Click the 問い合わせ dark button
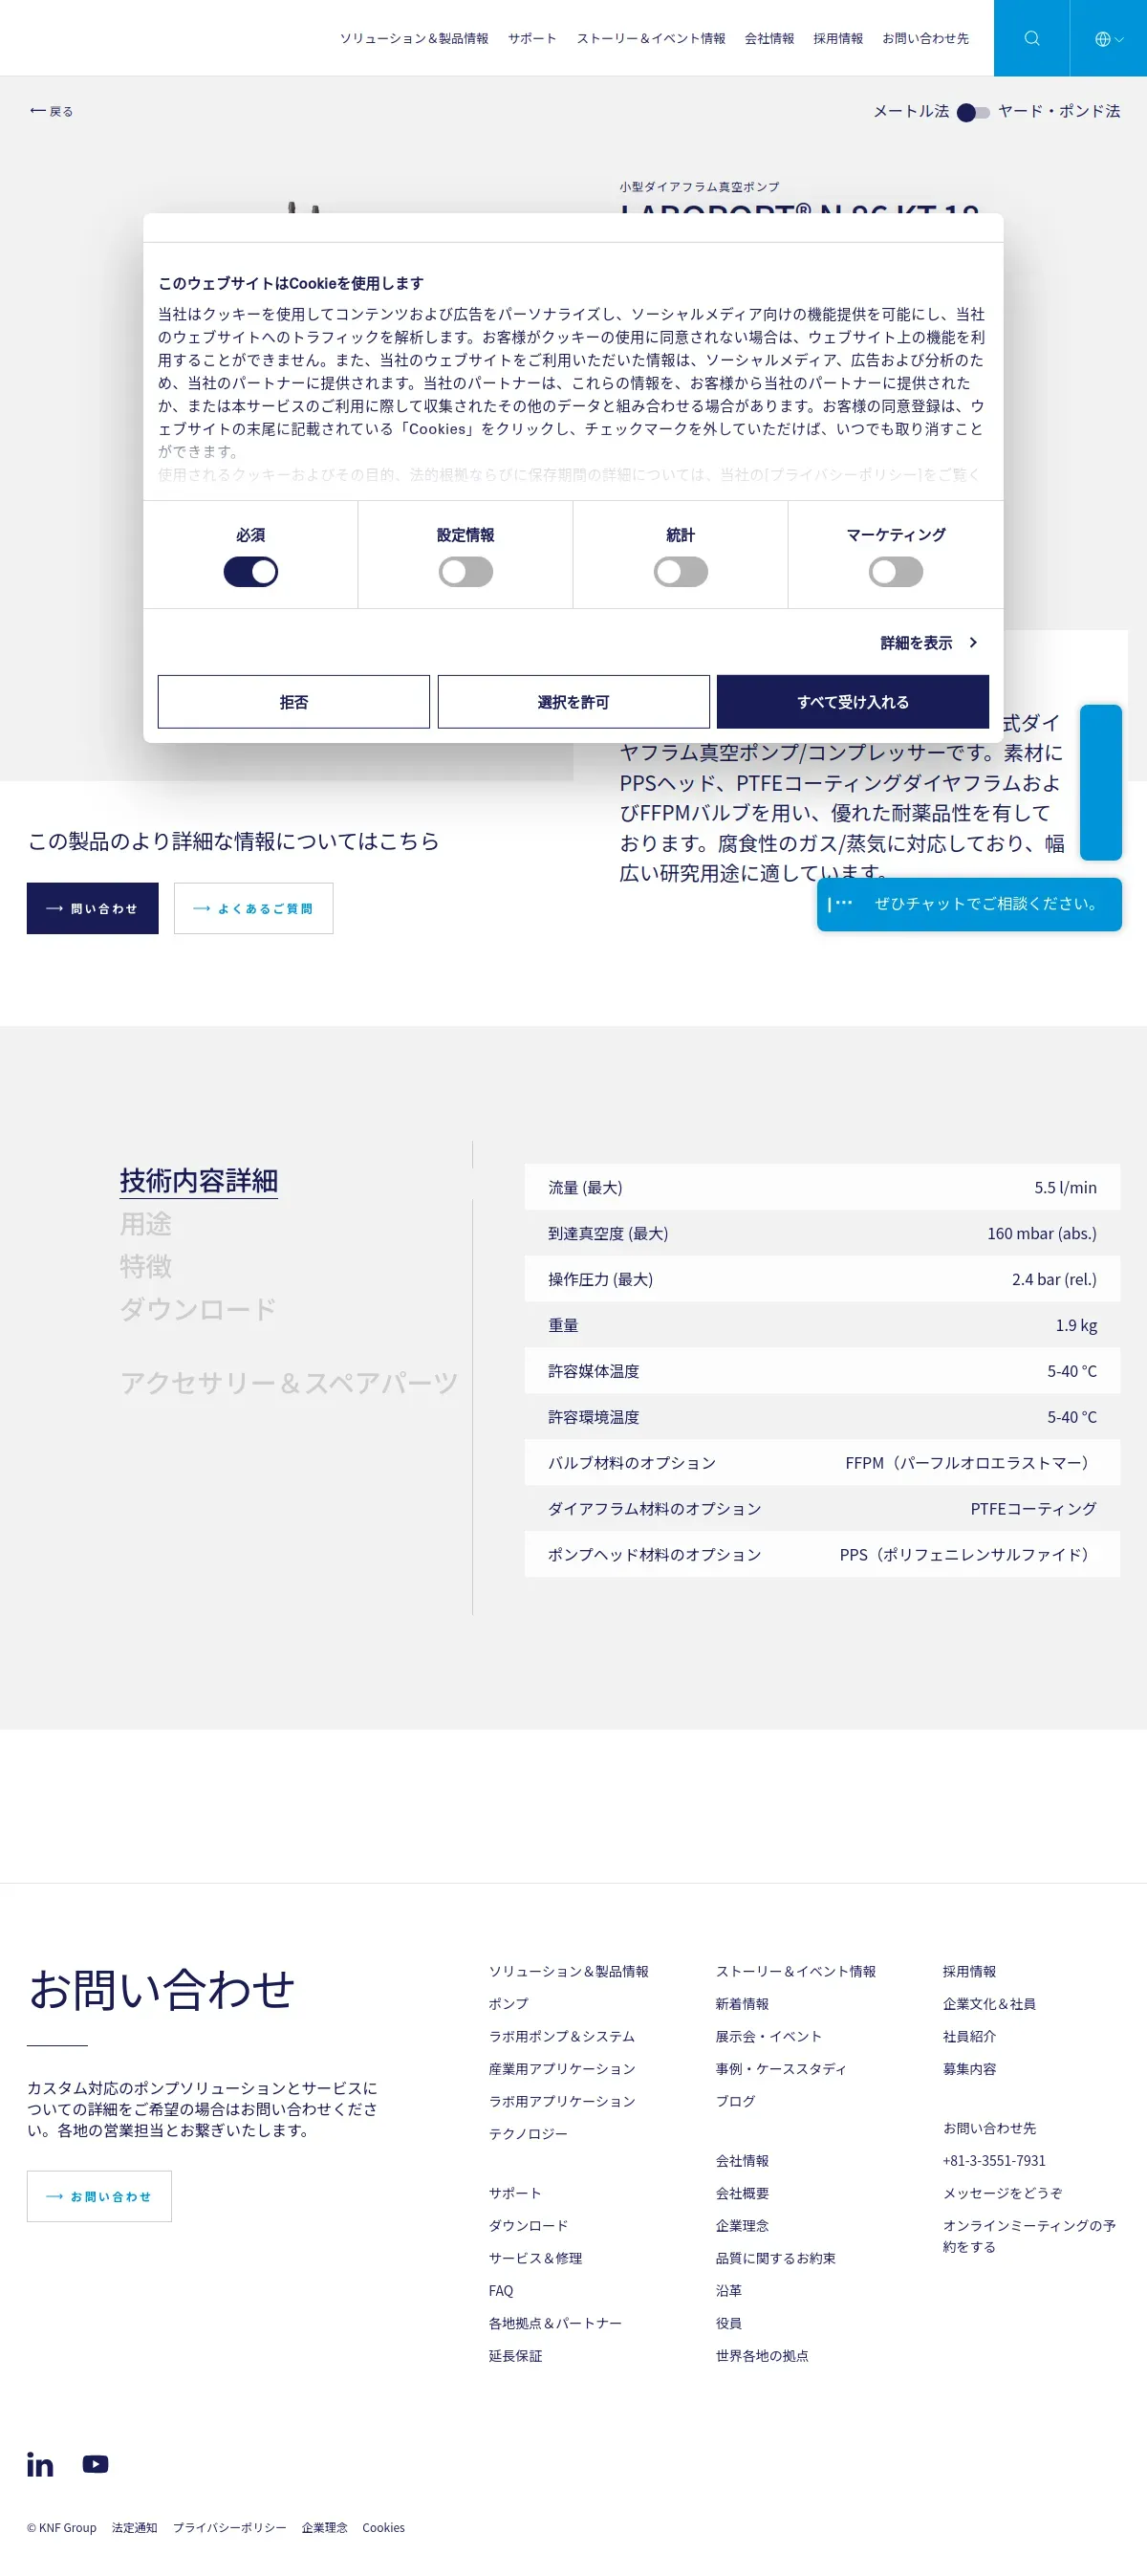This screenshot has height=2576, width=1147. 92,908
